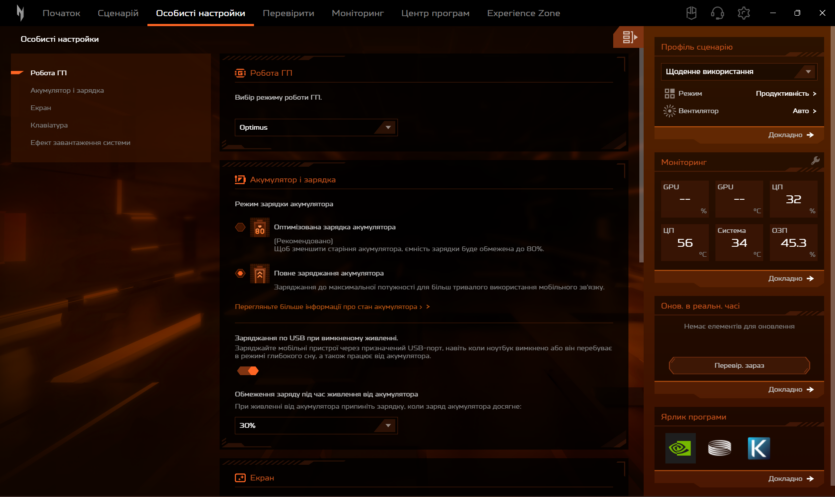835x497 pixels.
Task: Select Оптимізована зарядка акумулятора radio option
Action: [240, 227]
